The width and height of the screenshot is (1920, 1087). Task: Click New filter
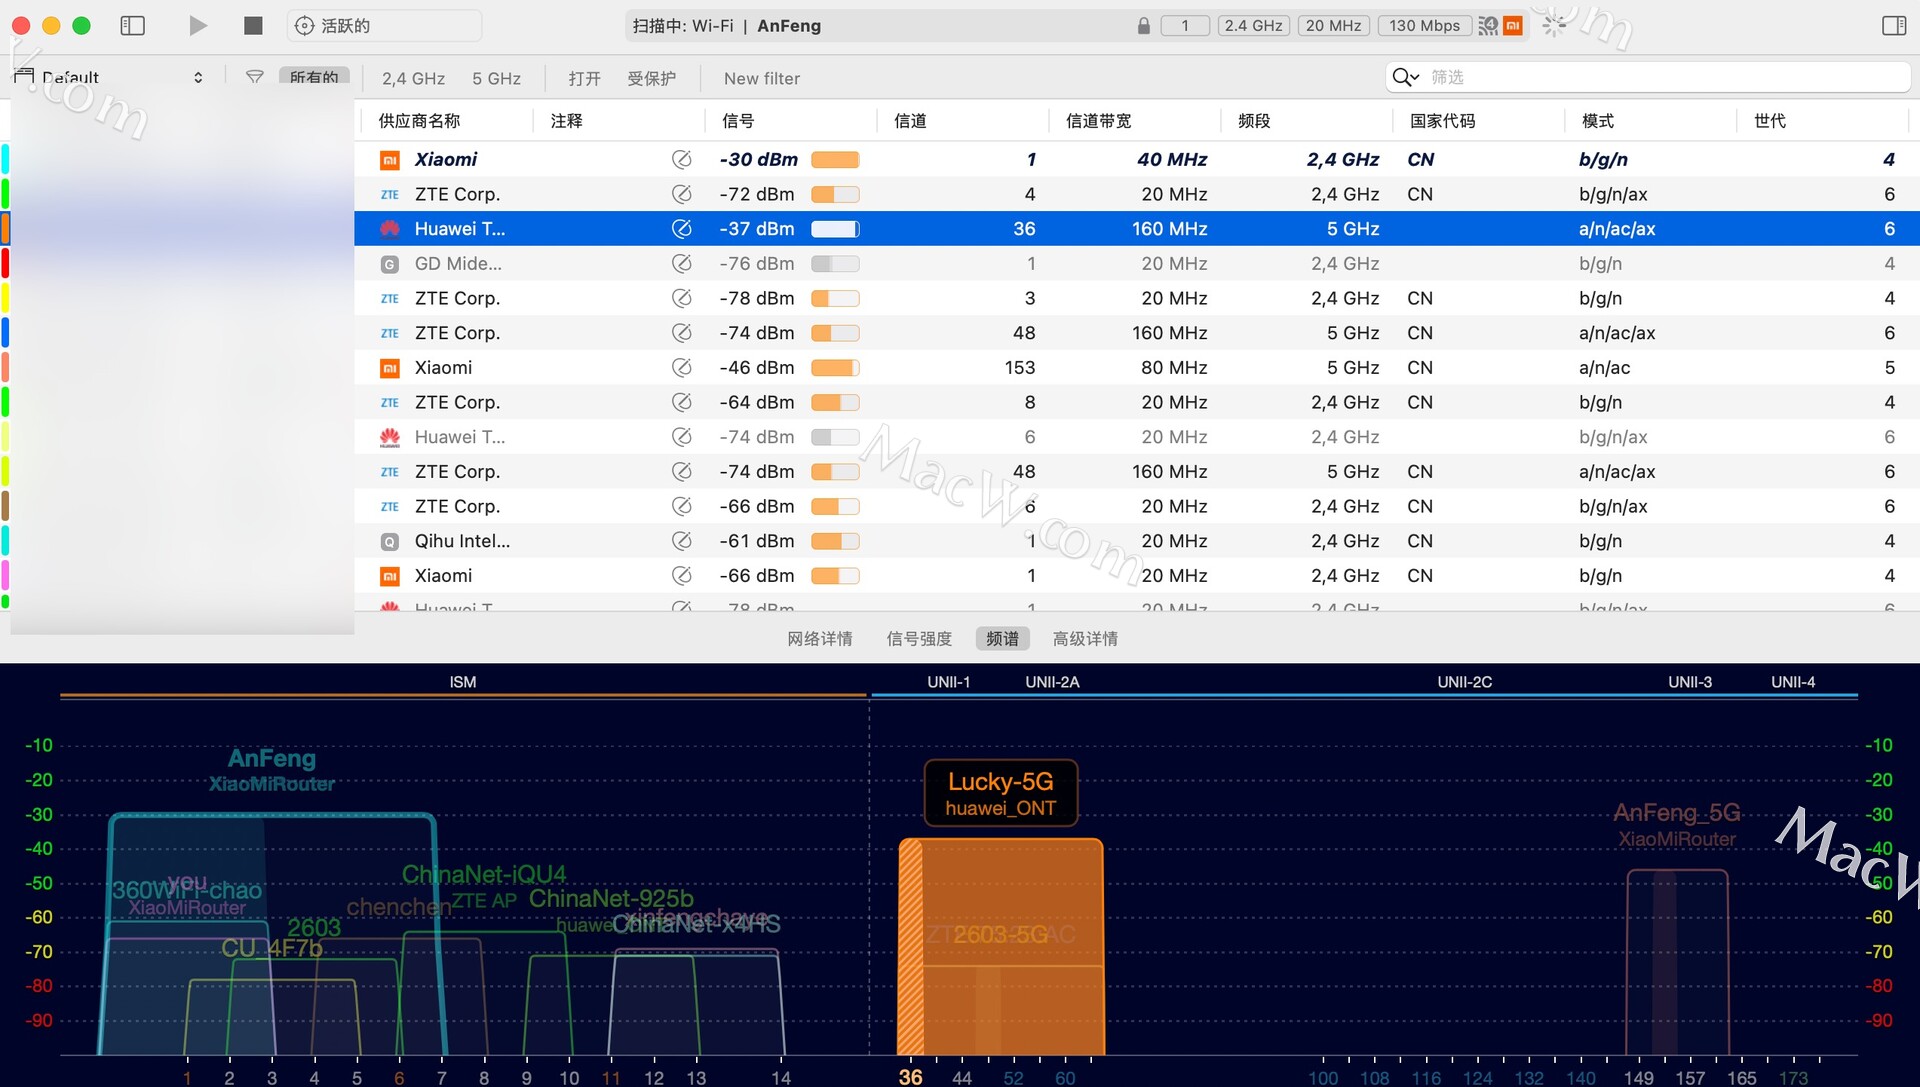761,78
